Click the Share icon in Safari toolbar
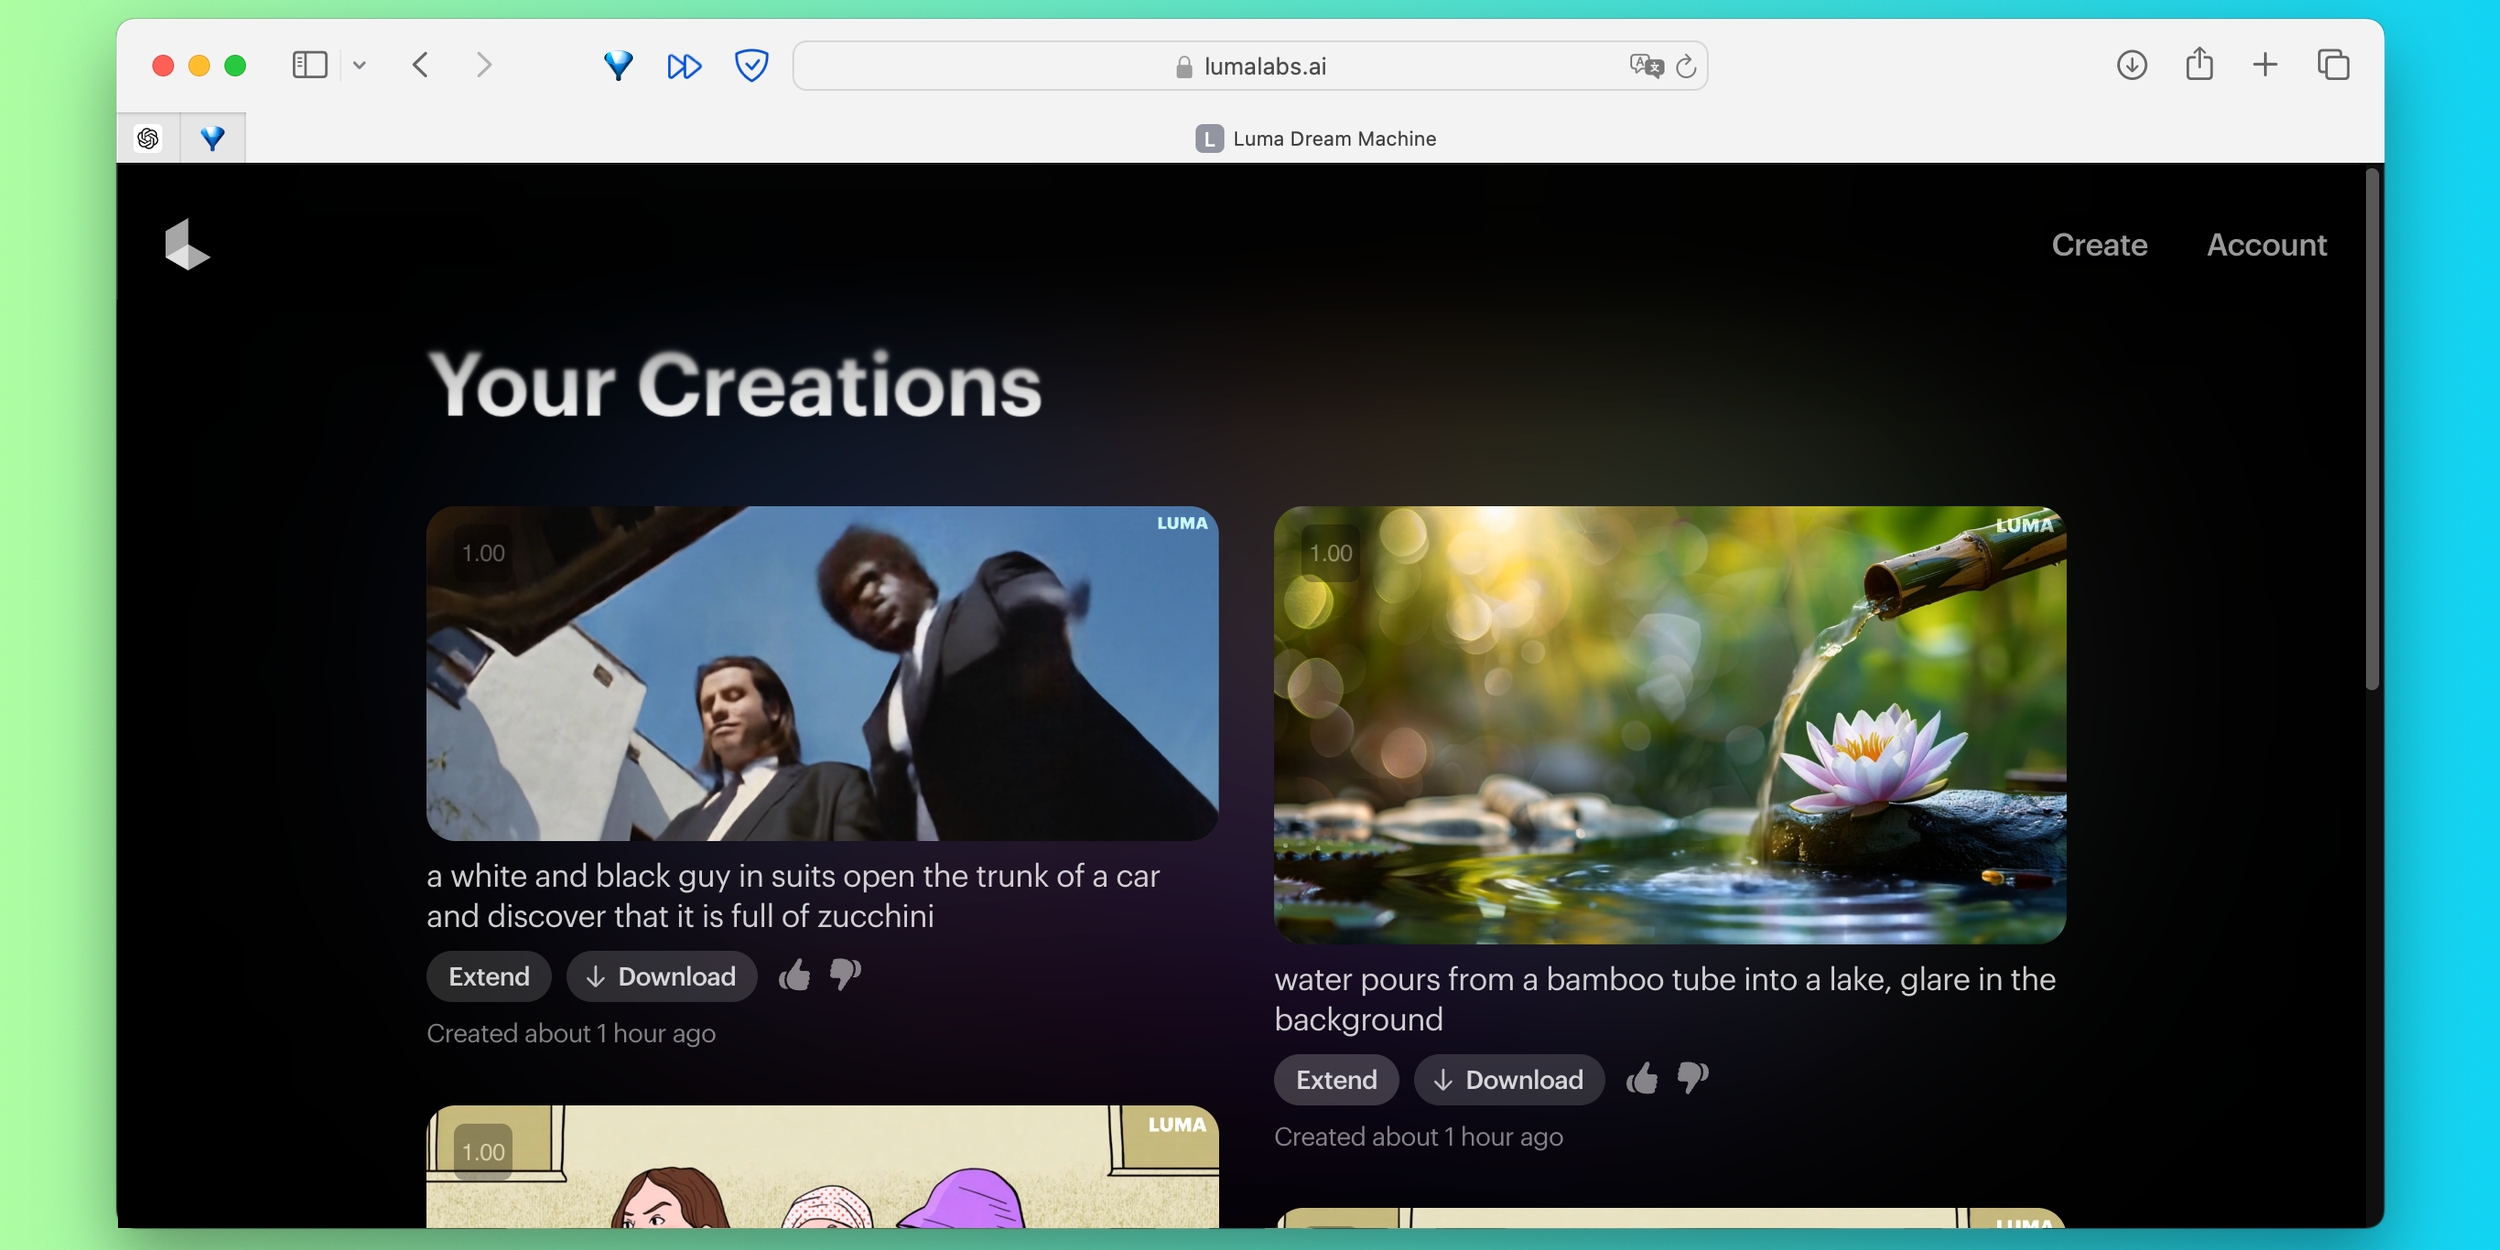Image resolution: width=2500 pixels, height=1250 pixels. click(2199, 64)
